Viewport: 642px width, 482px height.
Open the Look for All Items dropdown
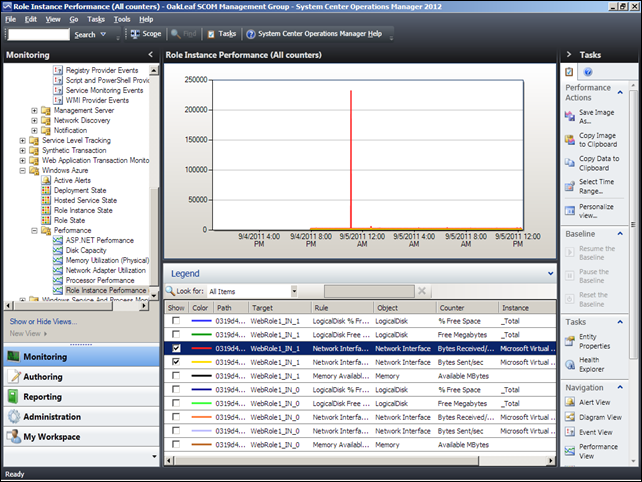coord(294,291)
